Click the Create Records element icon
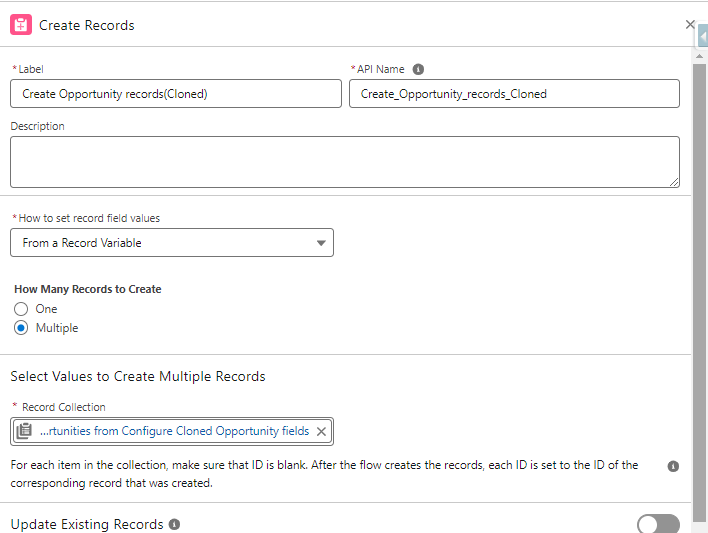 coord(21,25)
